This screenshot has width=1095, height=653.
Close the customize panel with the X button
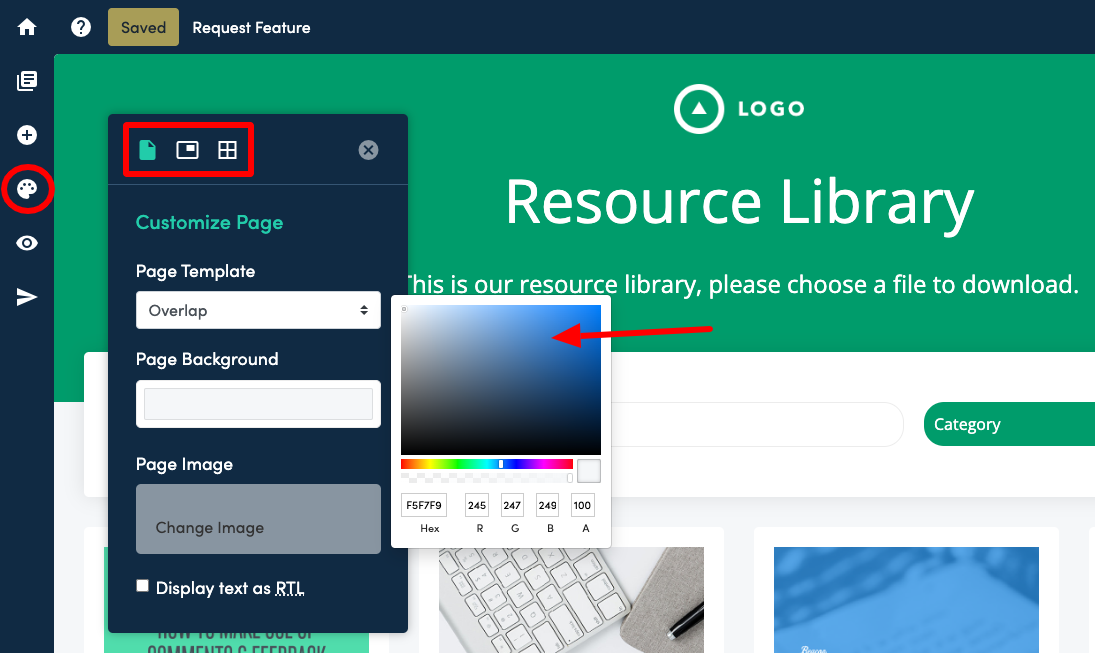point(368,150)
